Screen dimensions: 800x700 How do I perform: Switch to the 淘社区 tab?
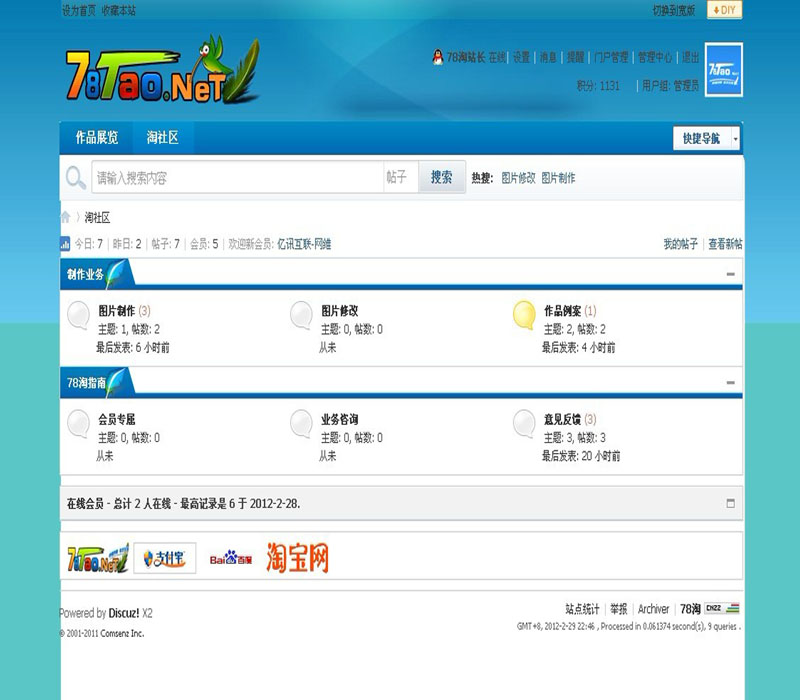[x=163, y=138]
